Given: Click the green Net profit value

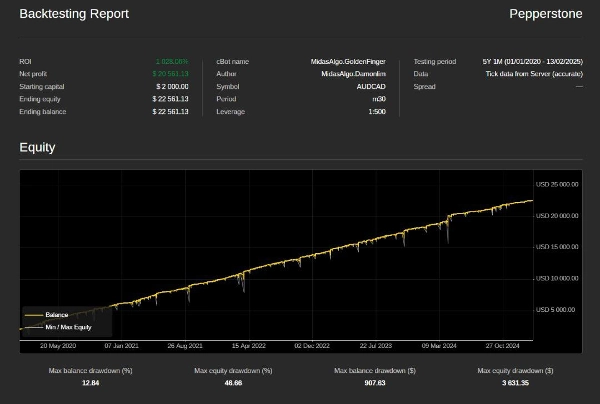Looking at the screenshot, I should [170, 74].
